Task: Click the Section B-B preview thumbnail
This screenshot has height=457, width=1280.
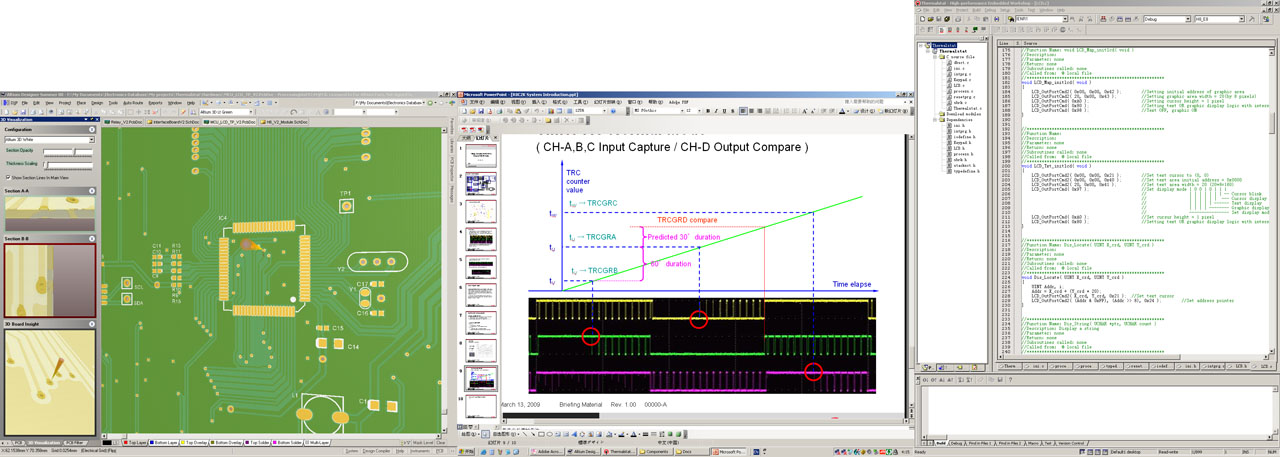Action: 49,281
